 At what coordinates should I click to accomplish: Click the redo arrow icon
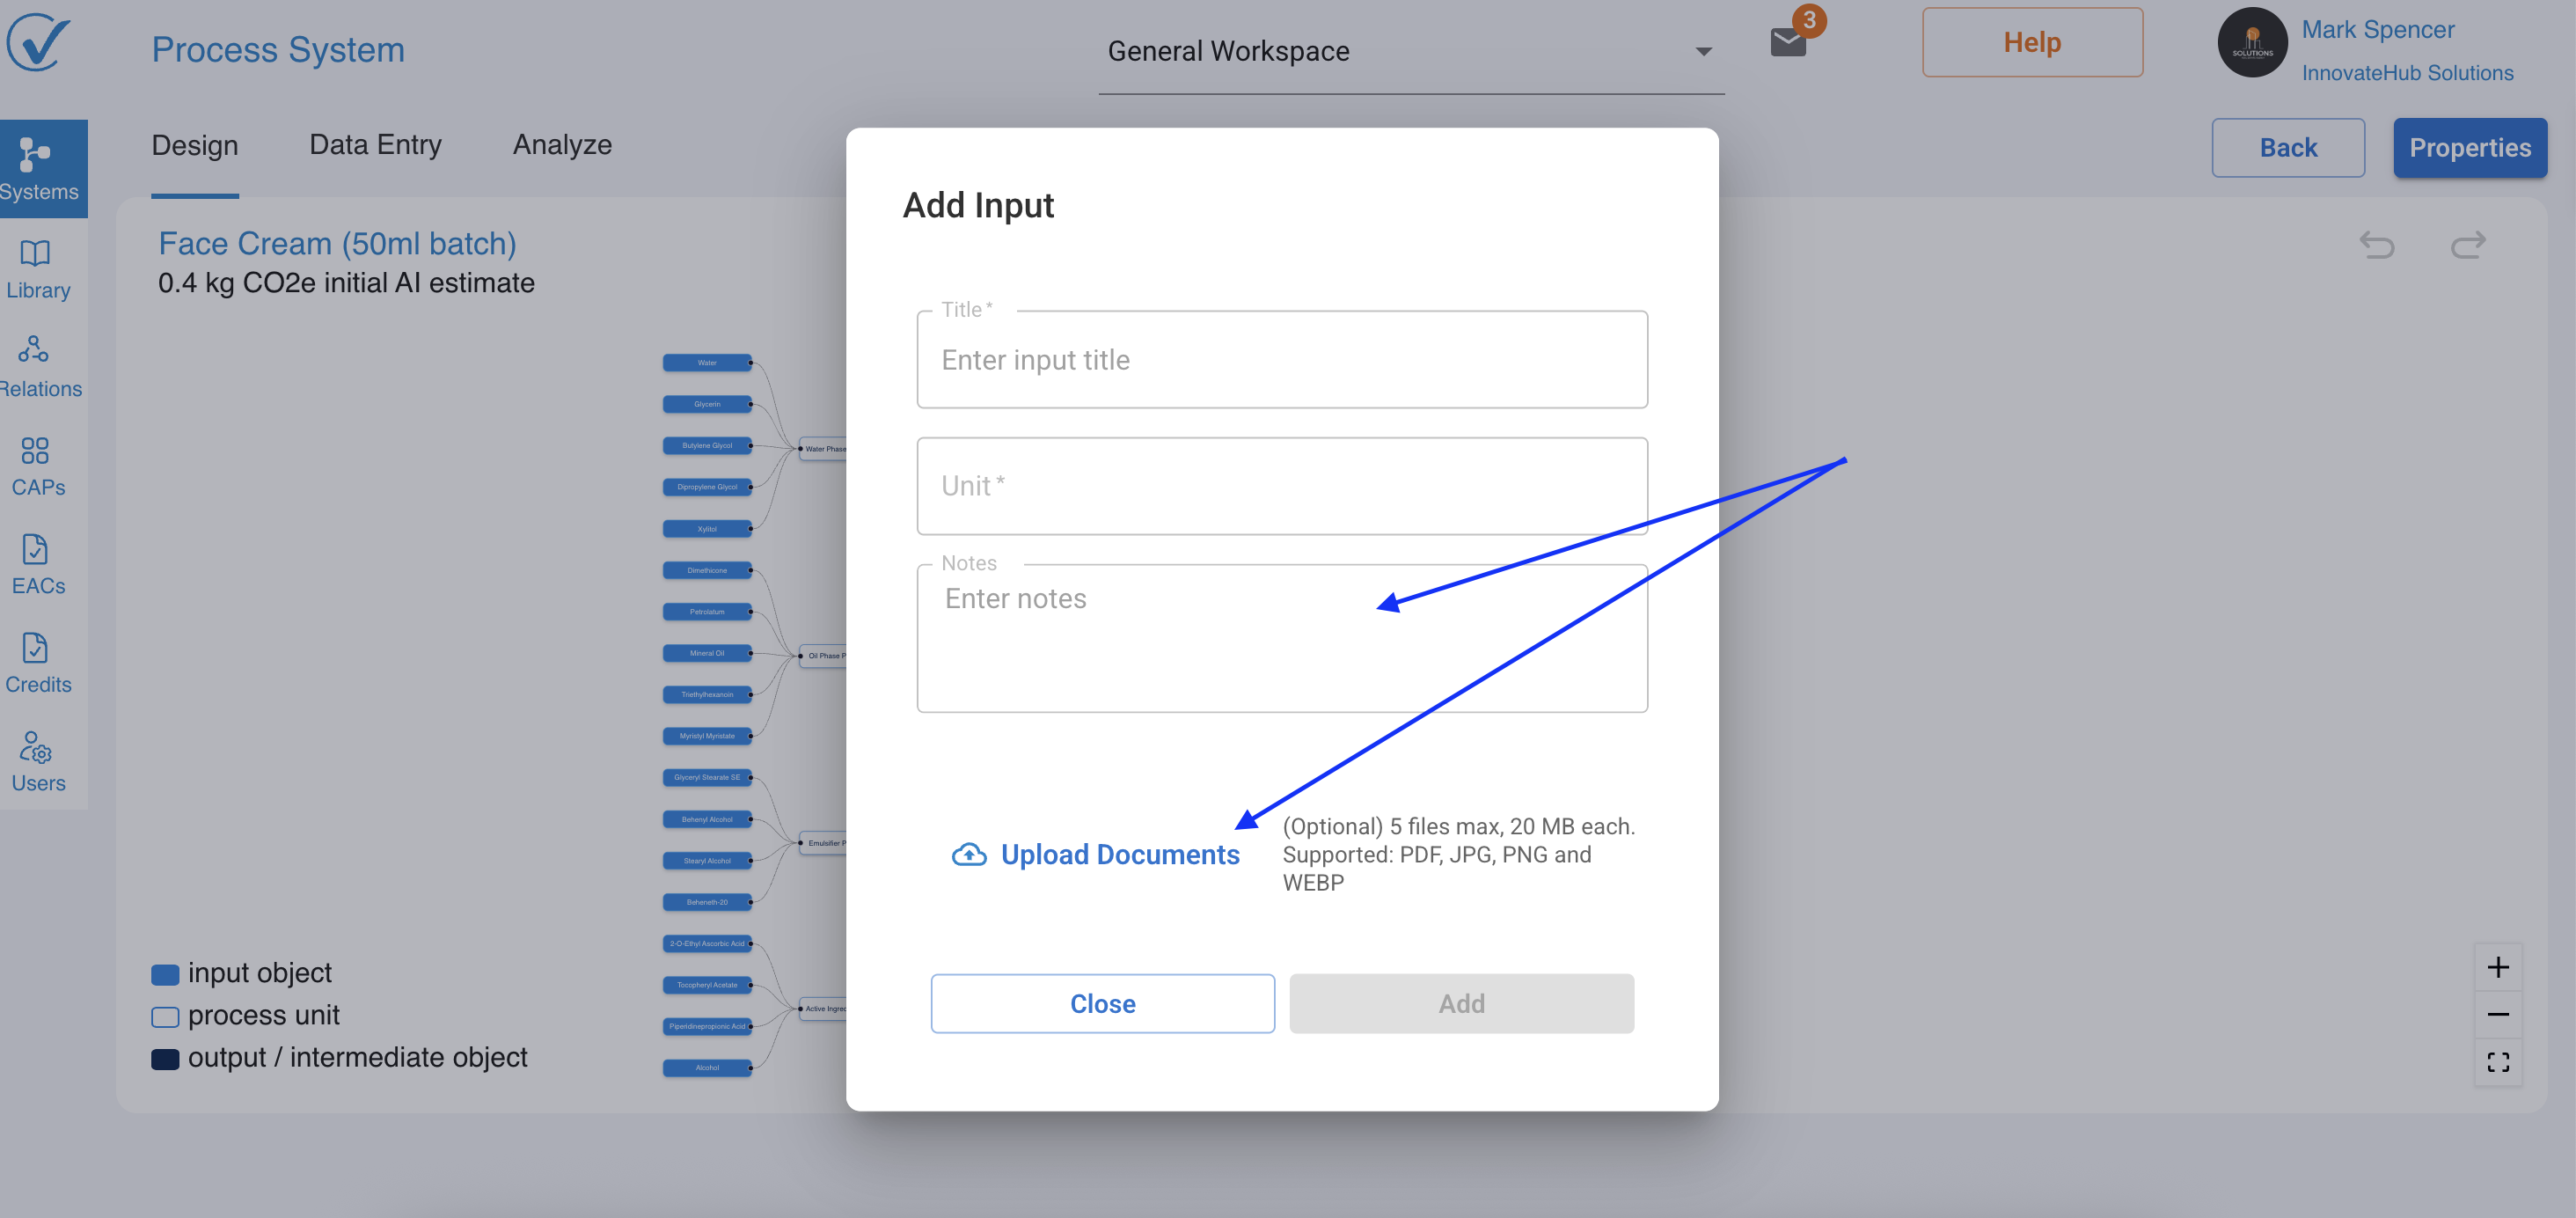[x=2467, y=245]
